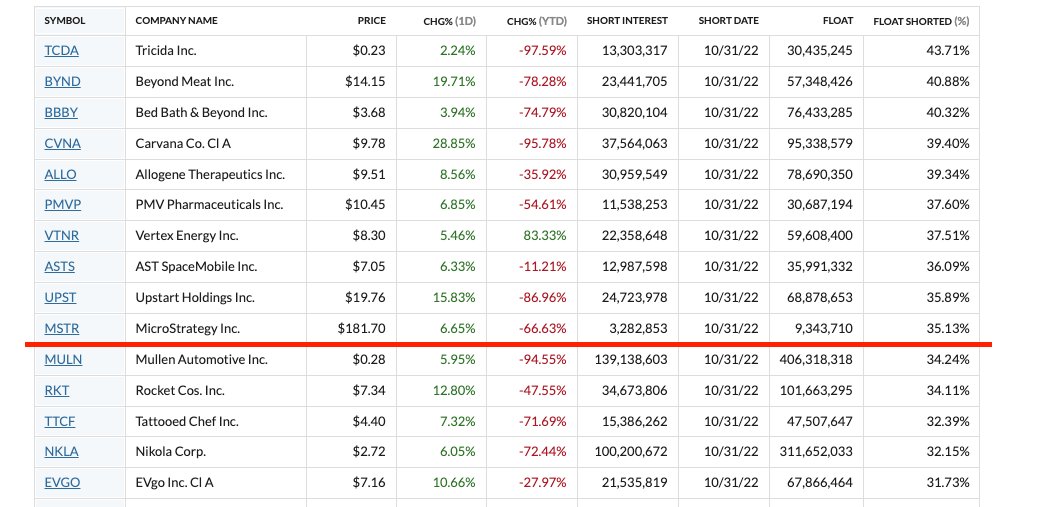Click the 311,652,033 Nikola float value
1043x507 pixels.
tap(816, 452)
